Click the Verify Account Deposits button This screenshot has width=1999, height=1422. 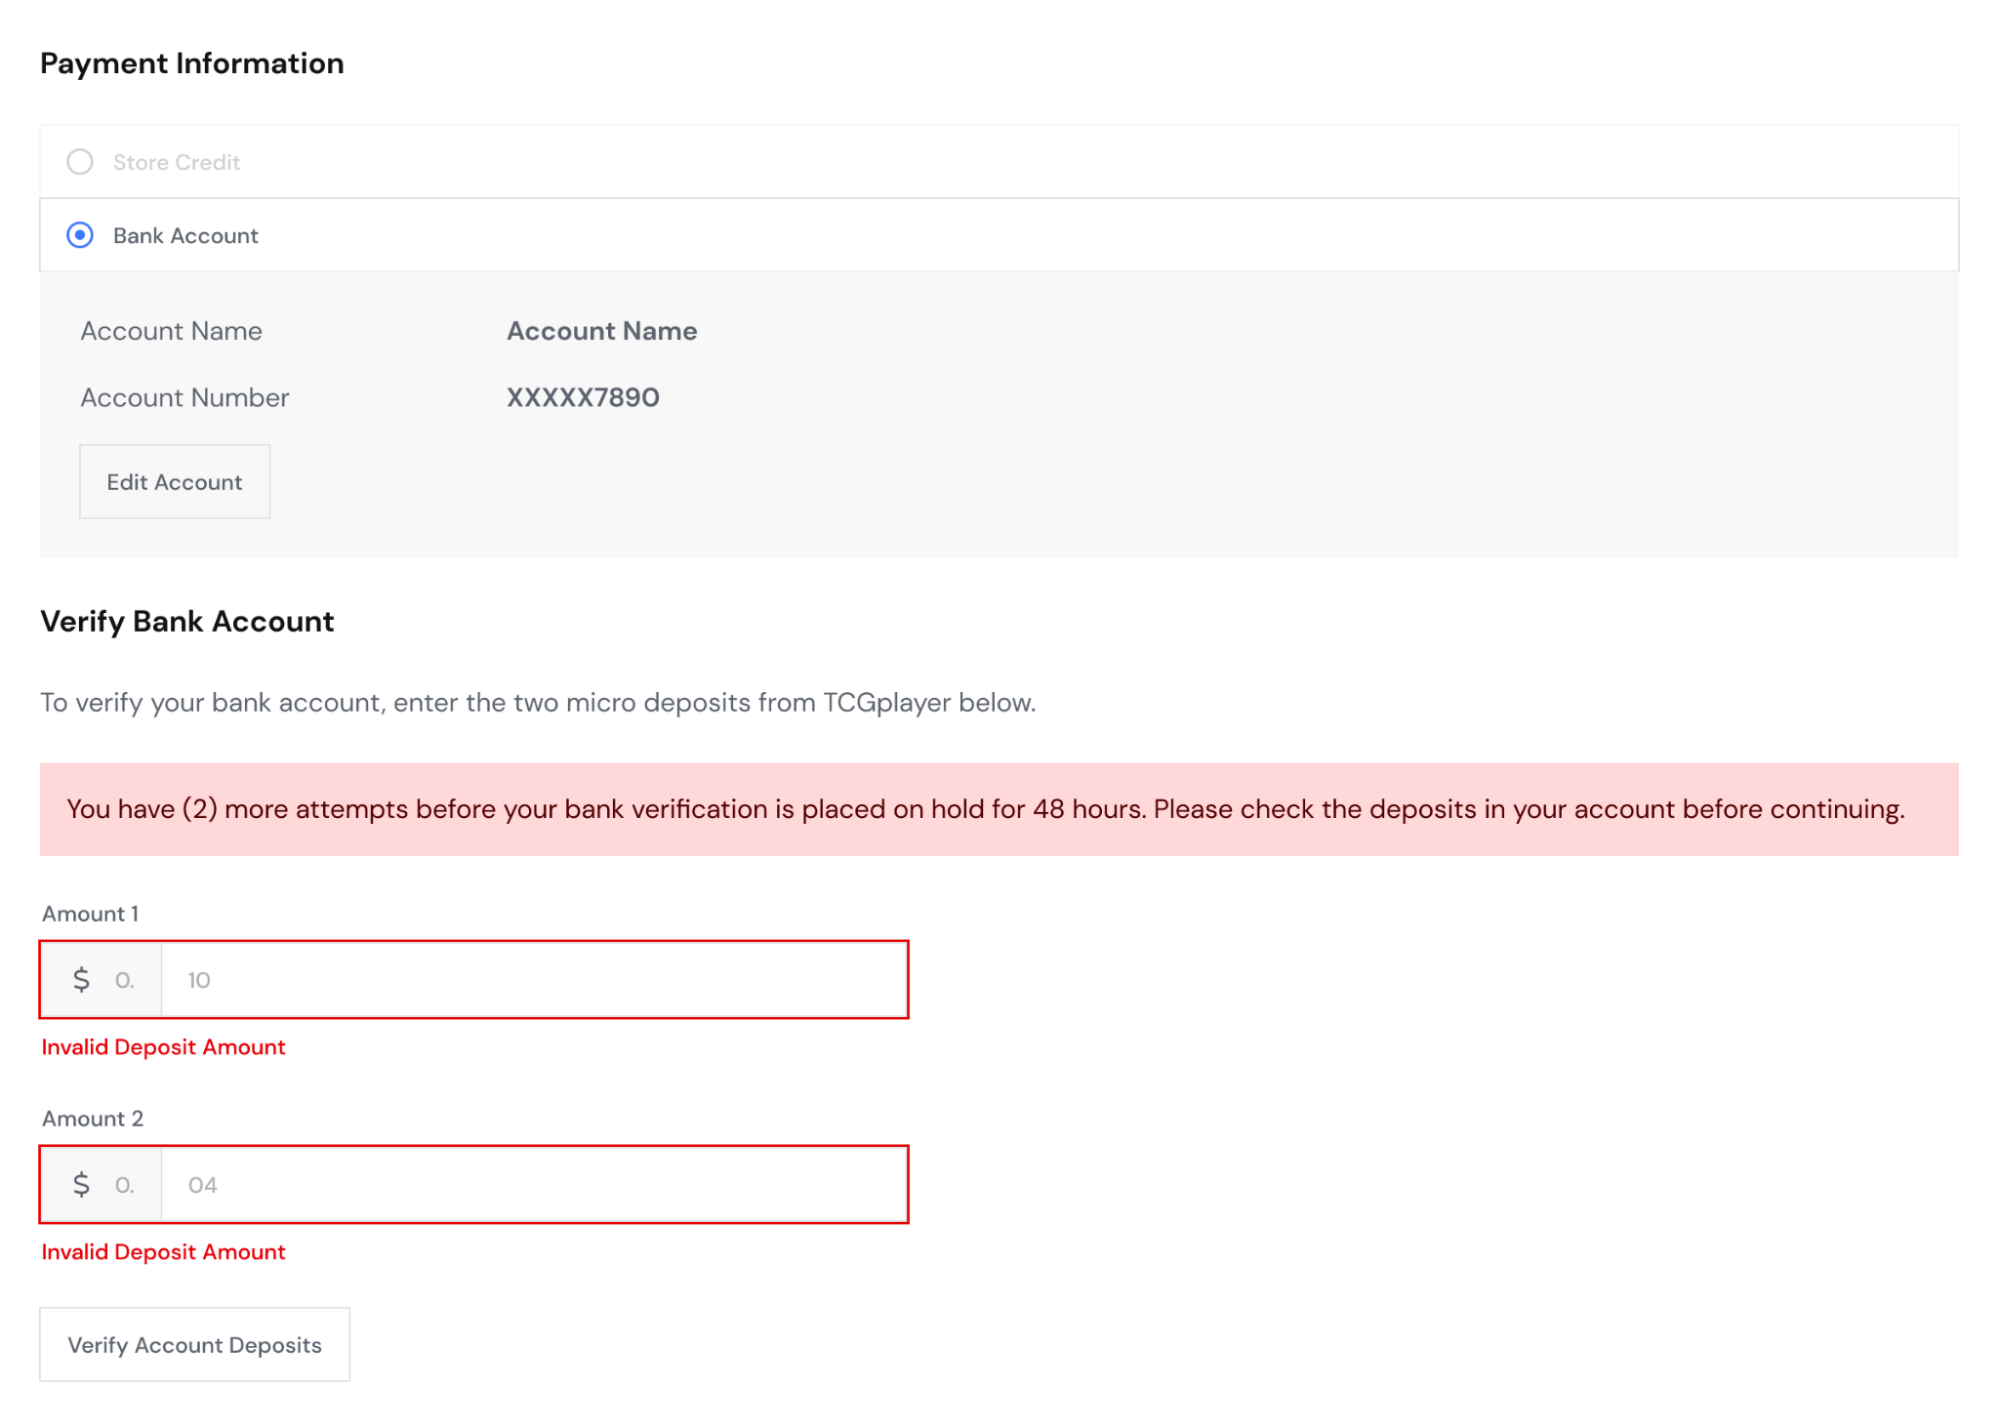tap(195, 1345)
